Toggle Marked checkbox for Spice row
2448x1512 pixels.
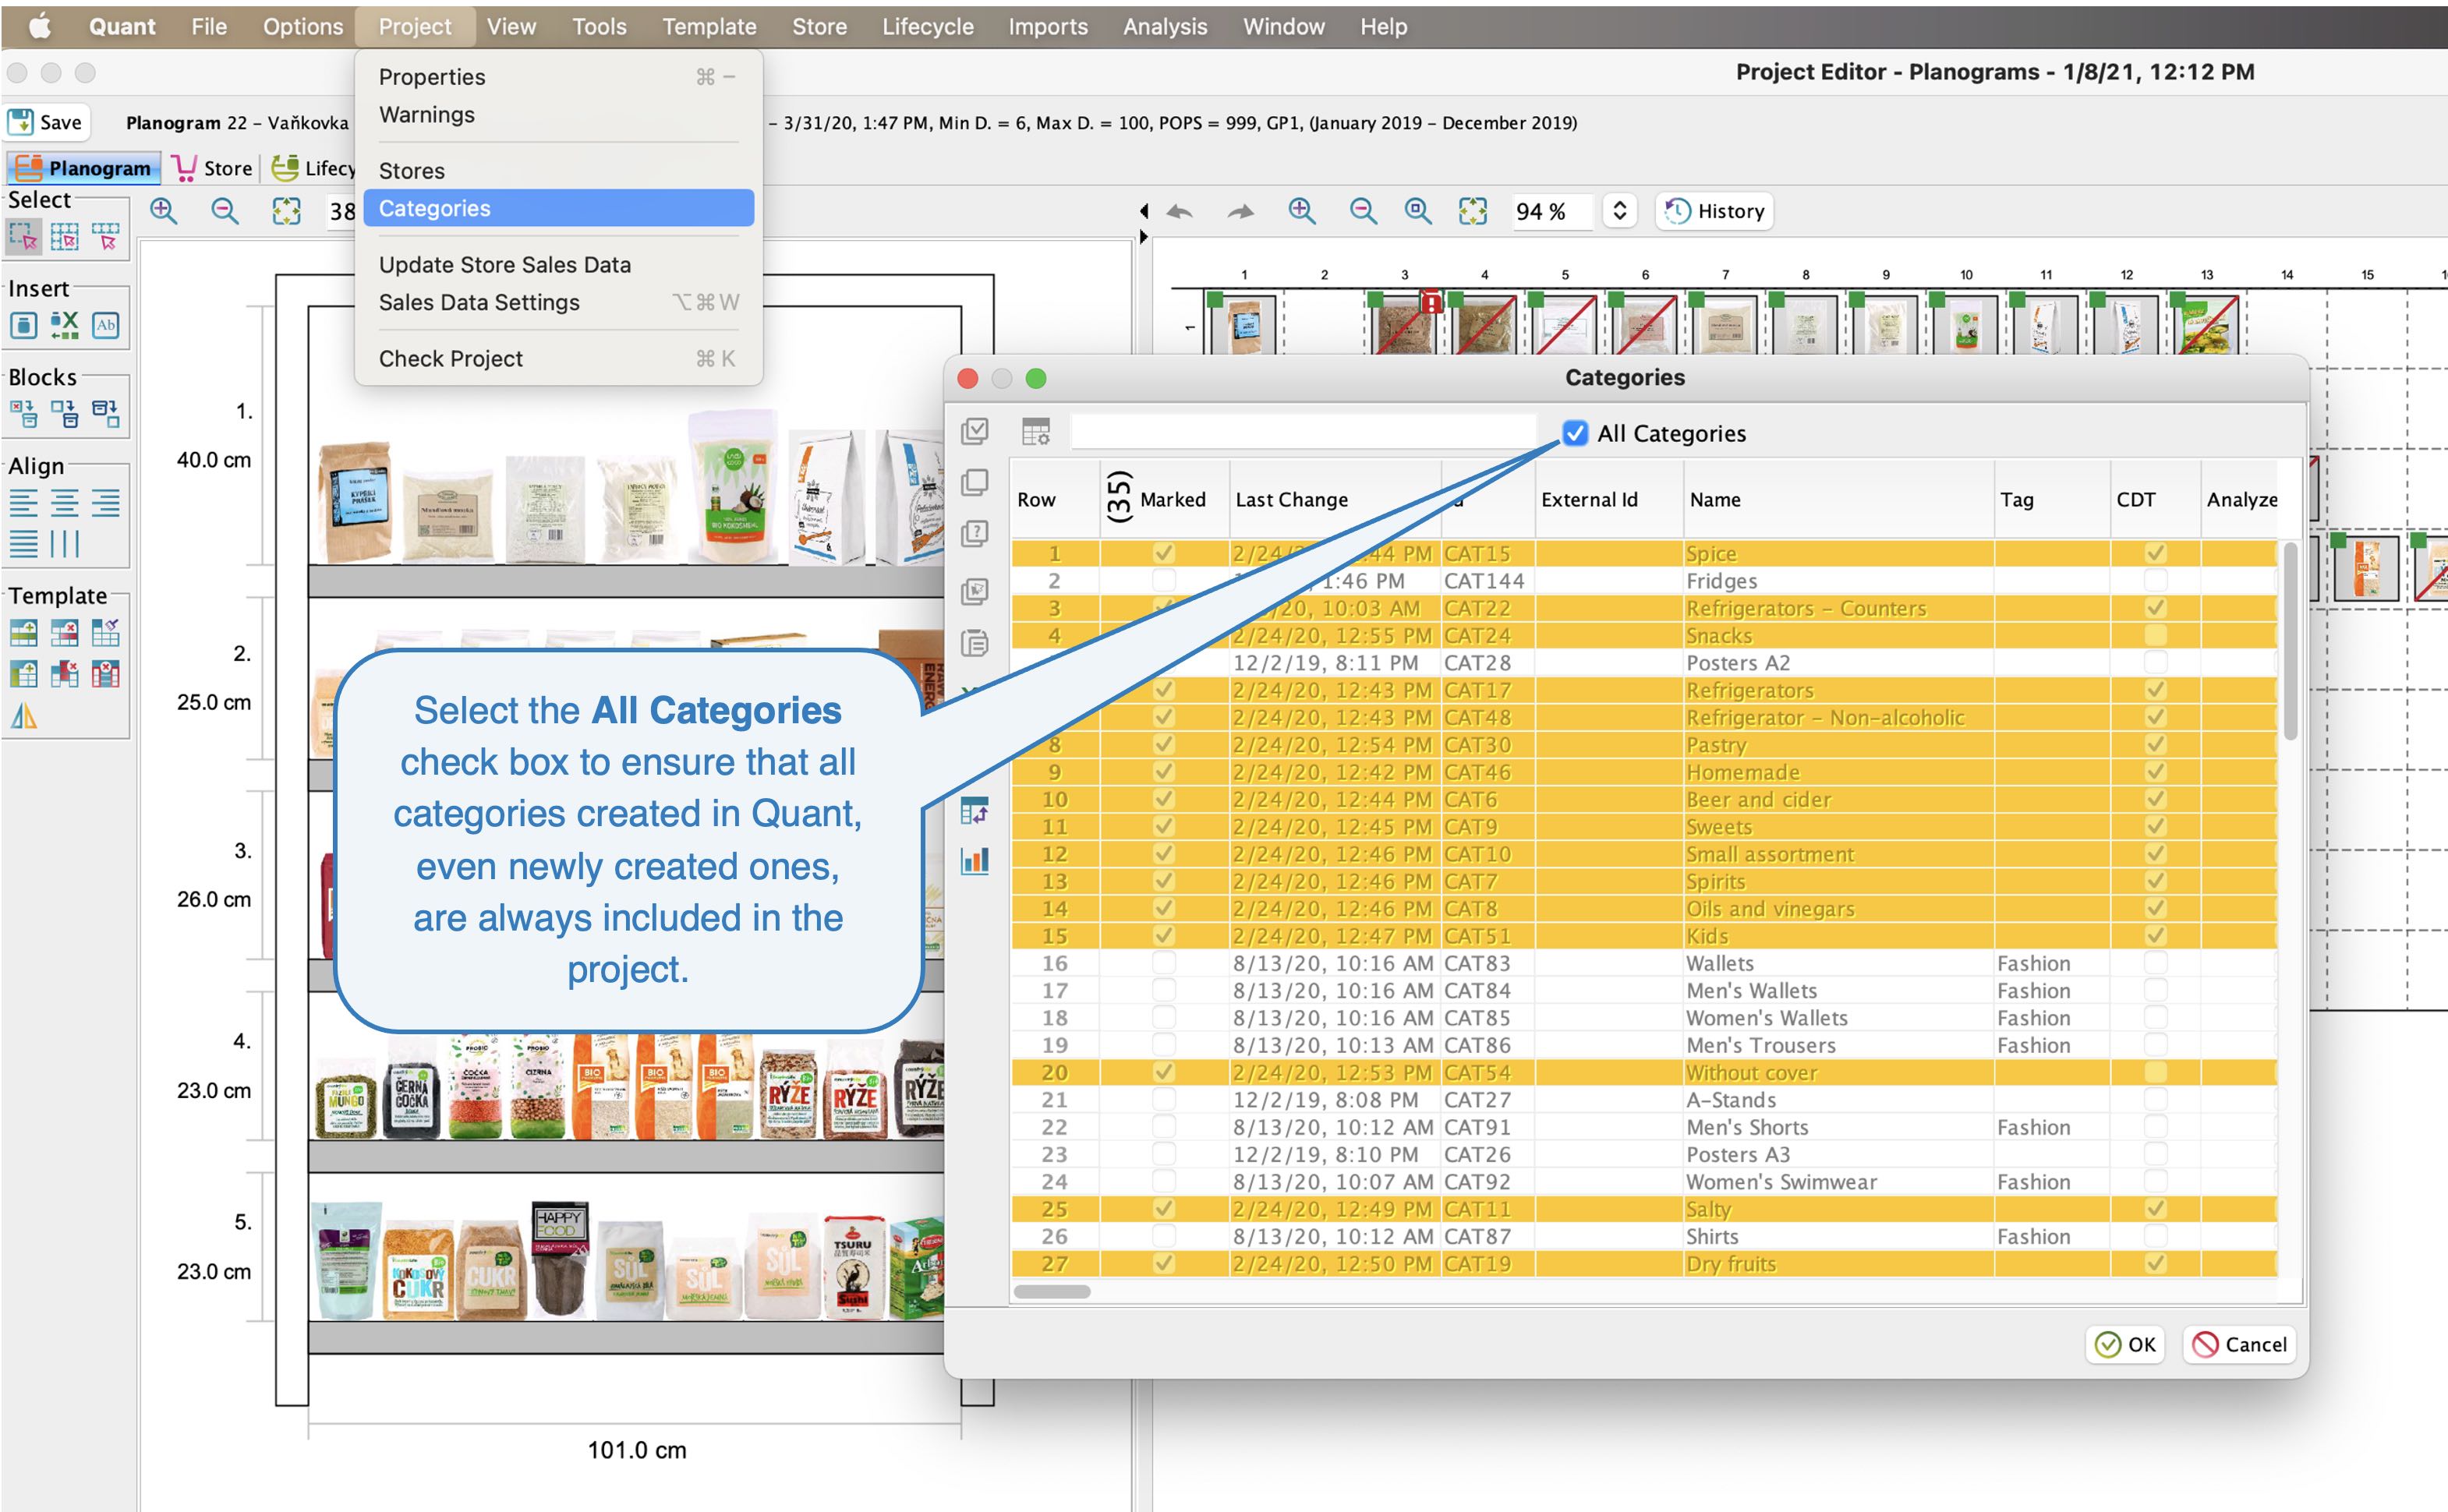pos(1163,553)
